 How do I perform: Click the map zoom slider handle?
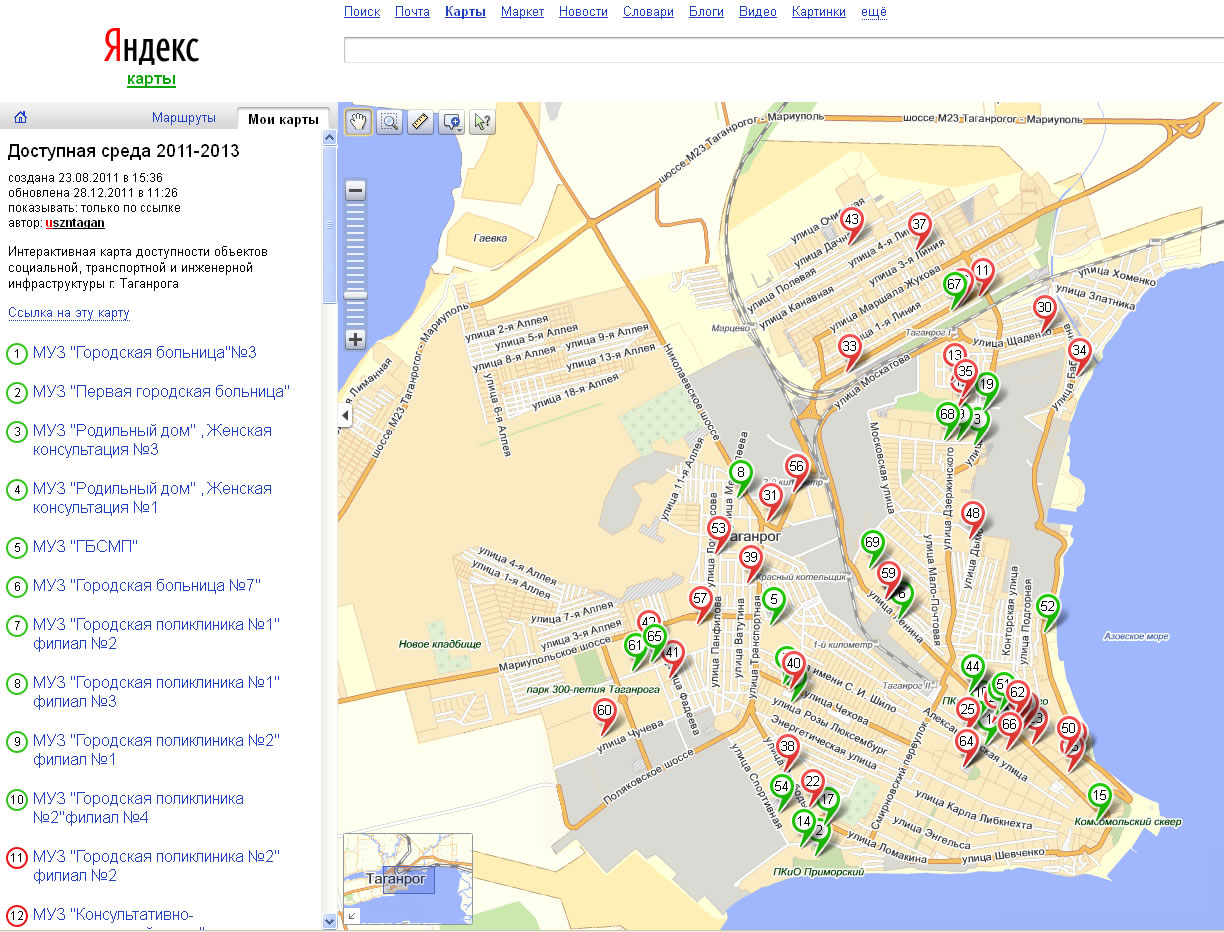pos(355,295)
